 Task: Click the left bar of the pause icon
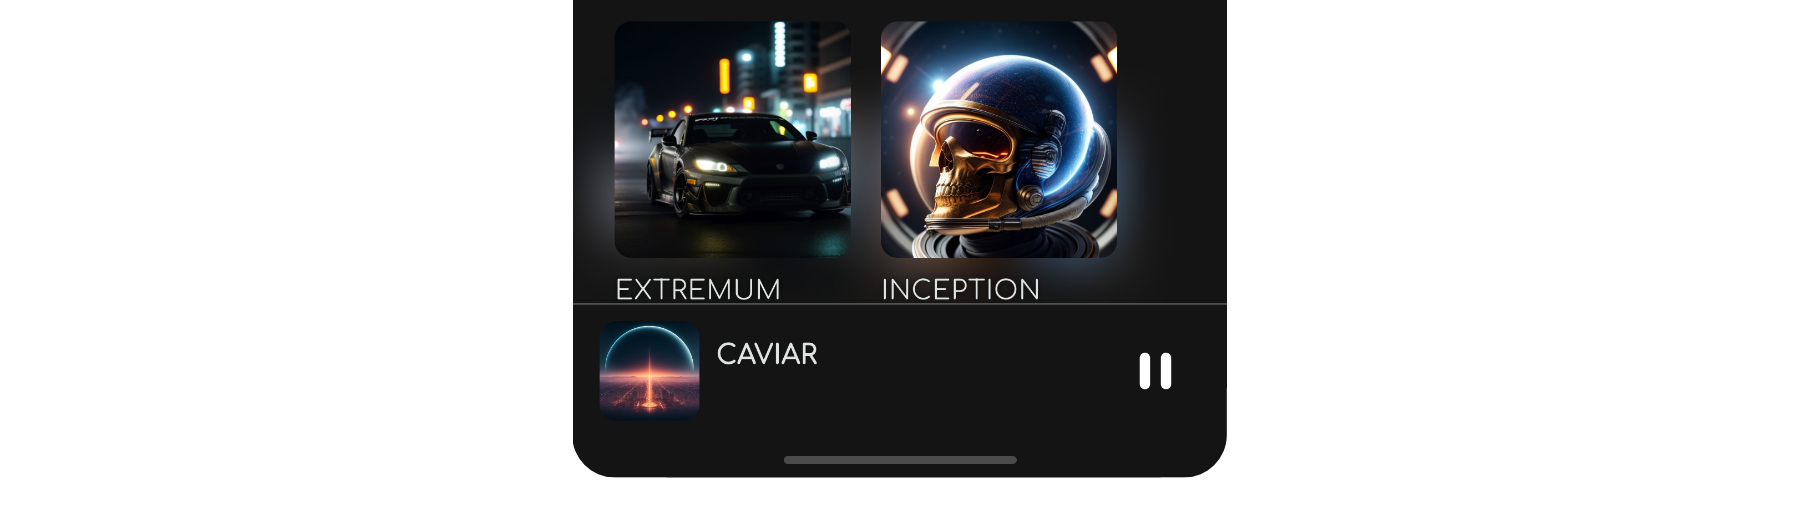pos(1146,371)
